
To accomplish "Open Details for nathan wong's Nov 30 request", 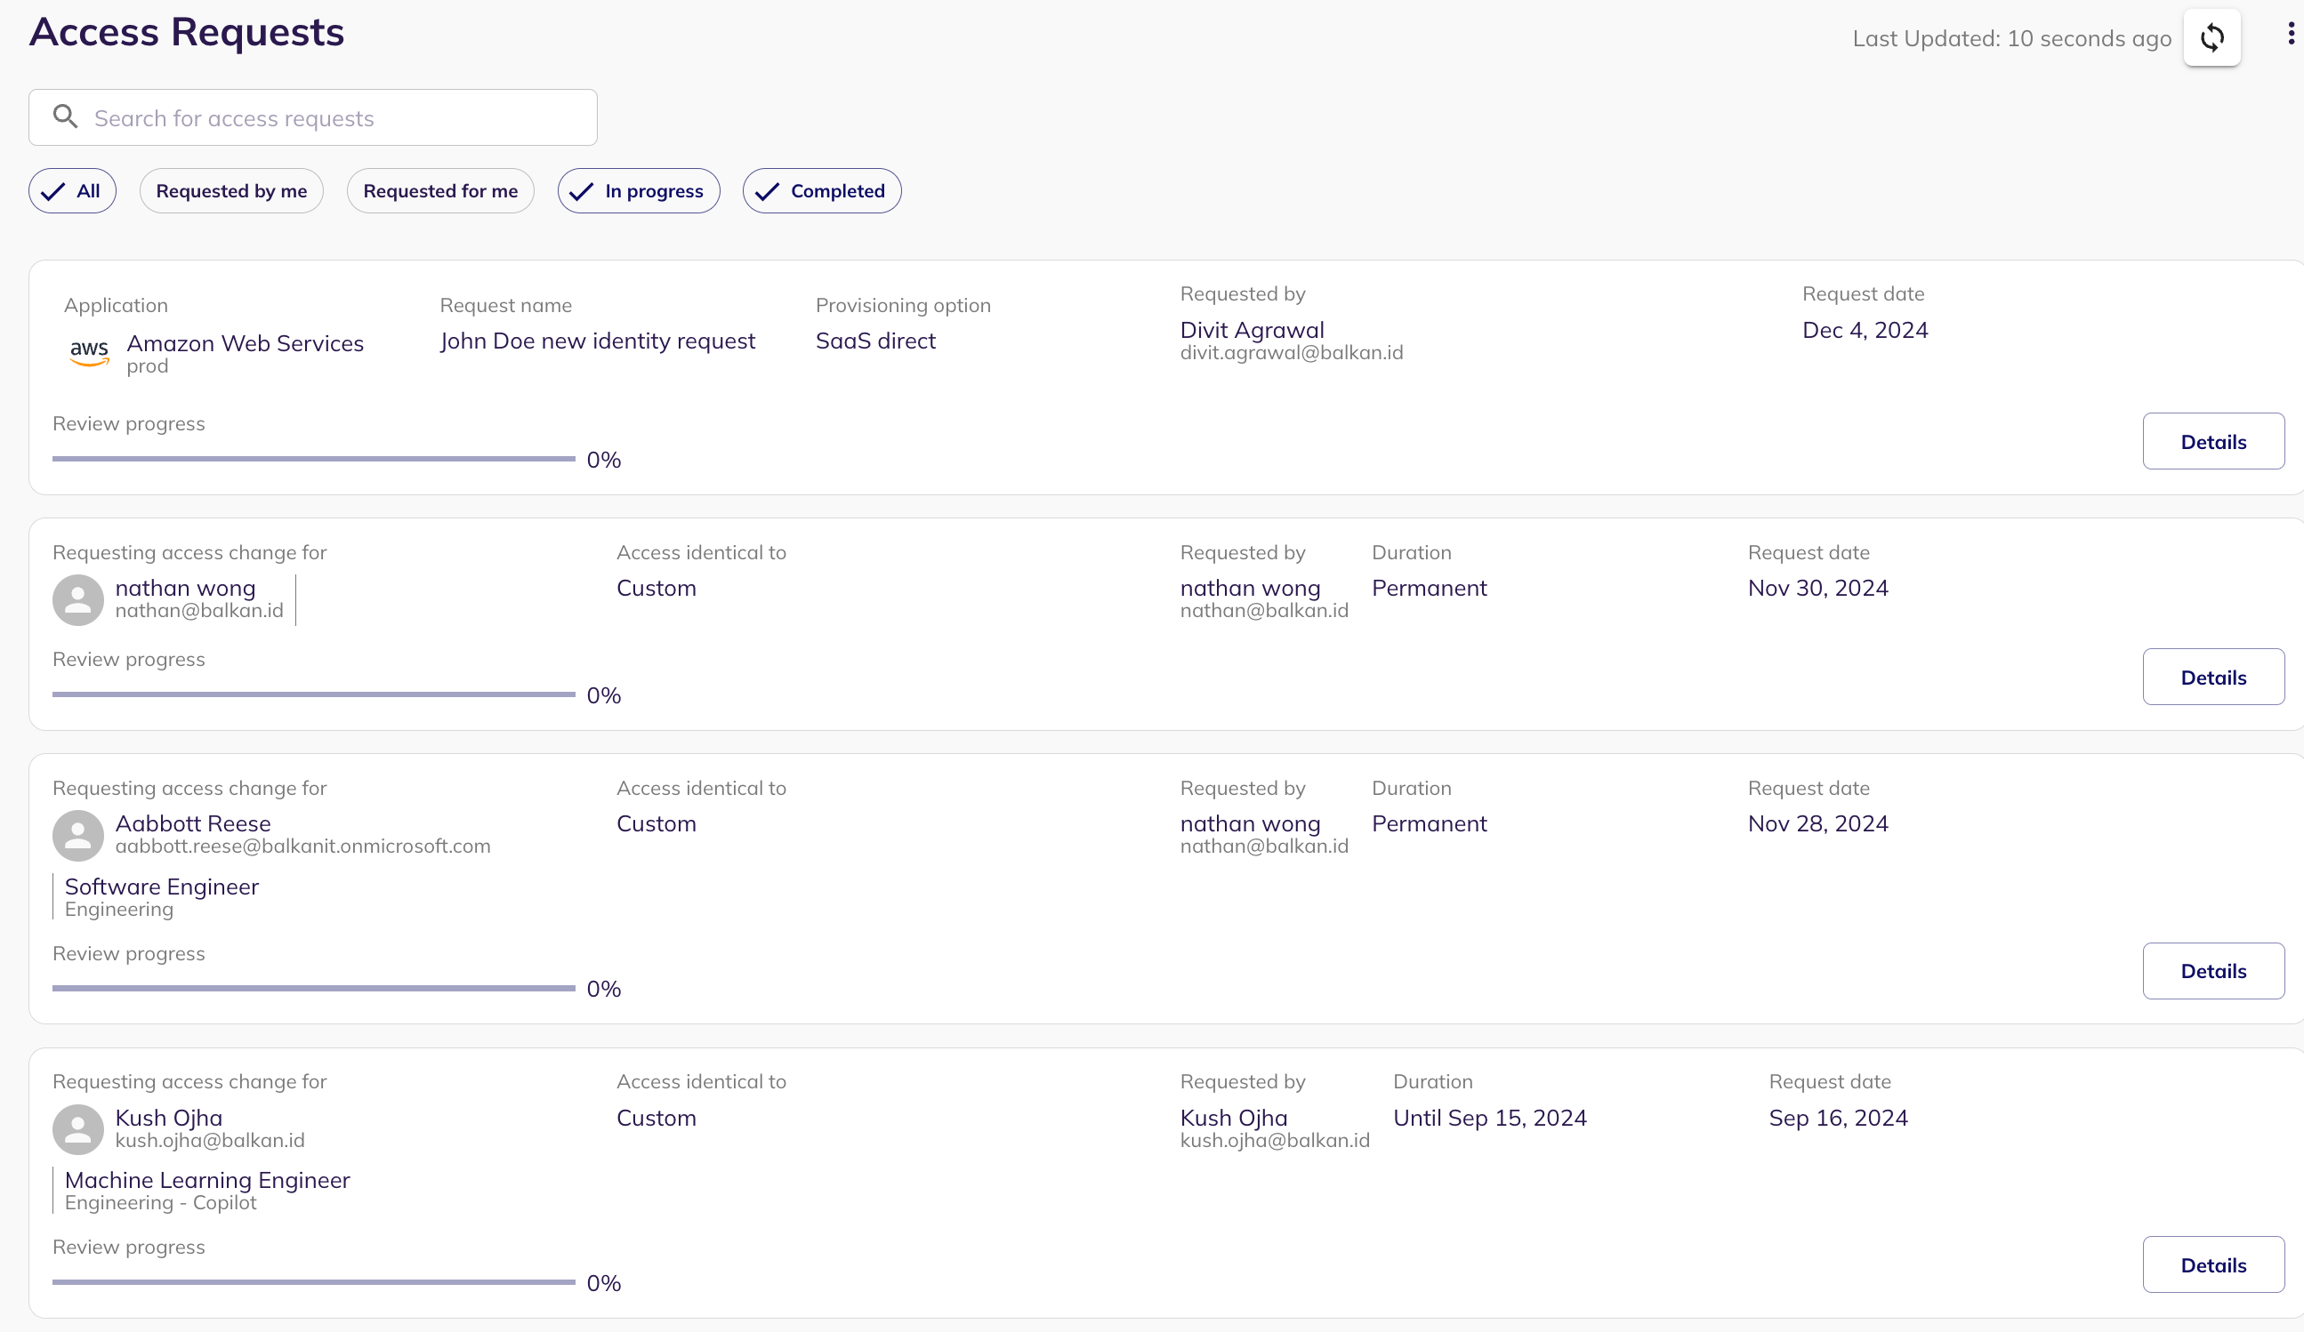I will click(x=2212, y=677).
